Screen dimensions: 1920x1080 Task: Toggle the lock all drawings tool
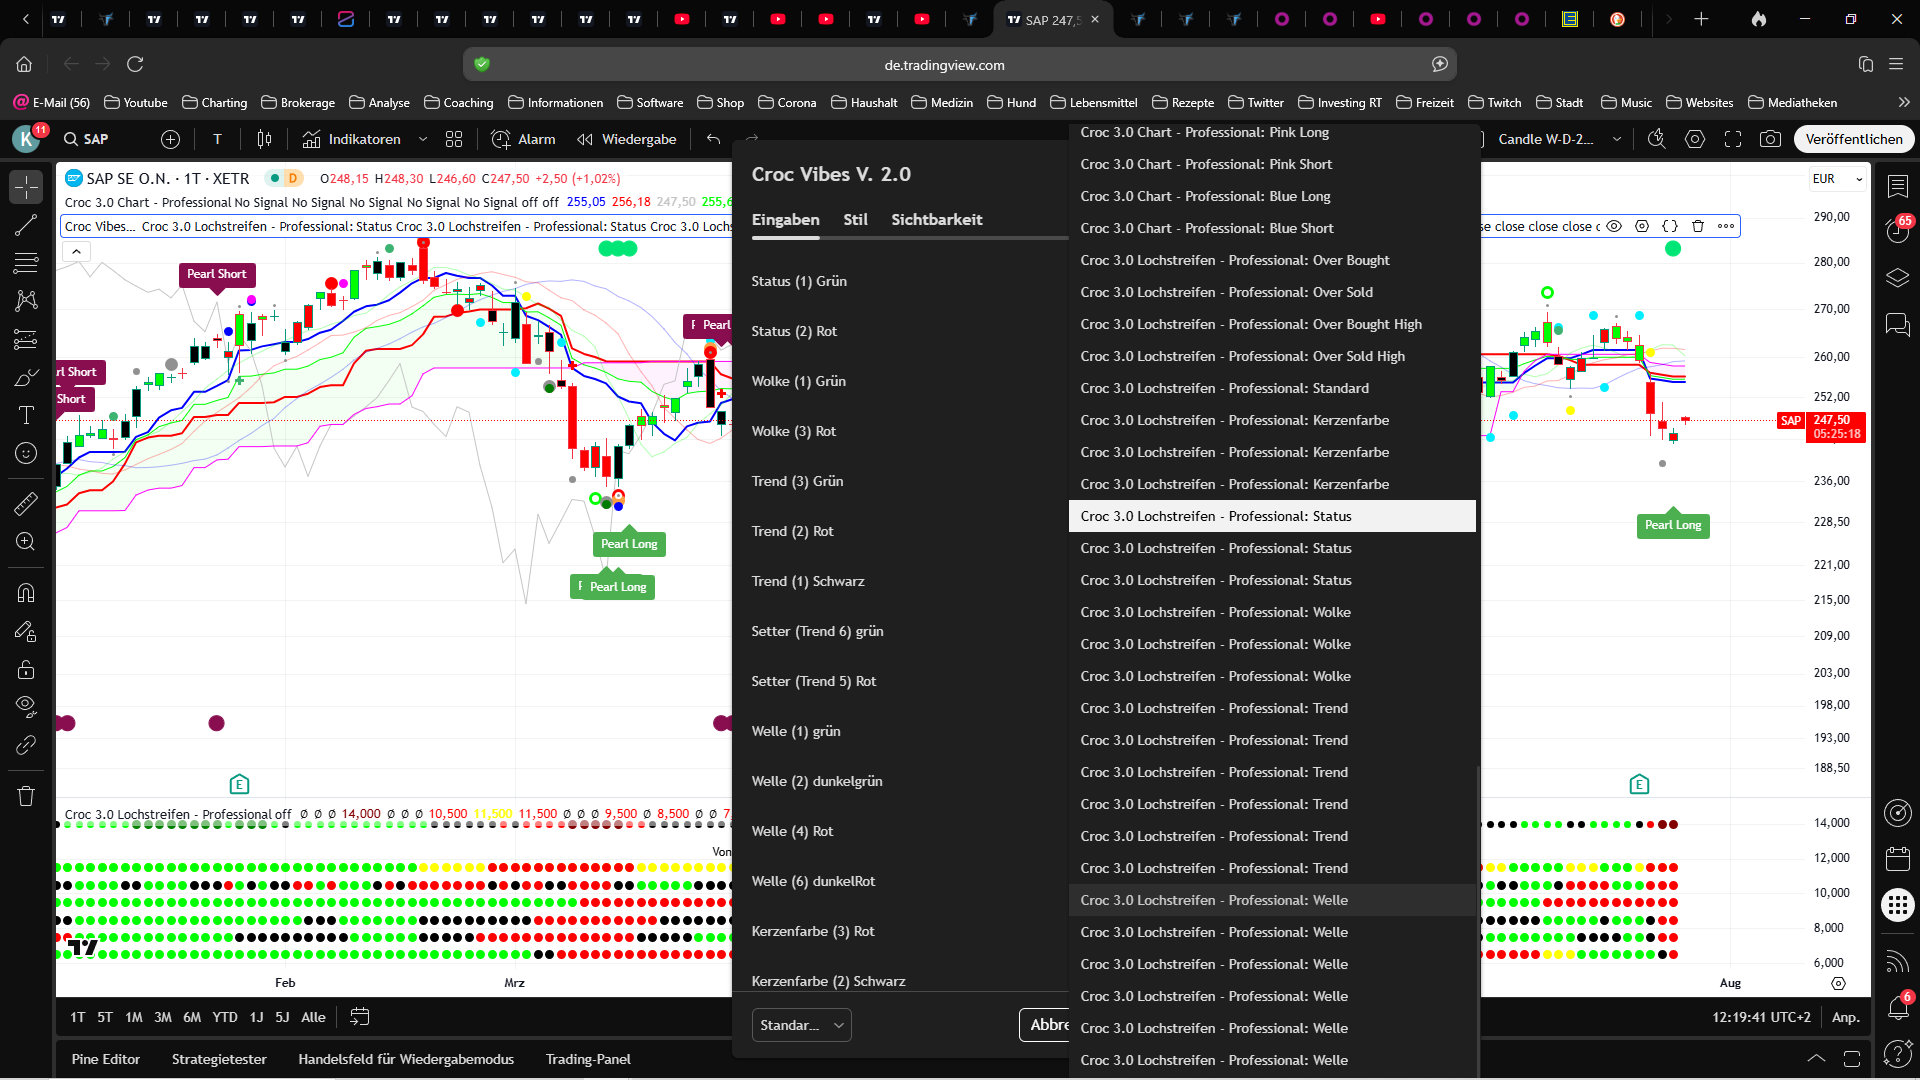point(26,669)
